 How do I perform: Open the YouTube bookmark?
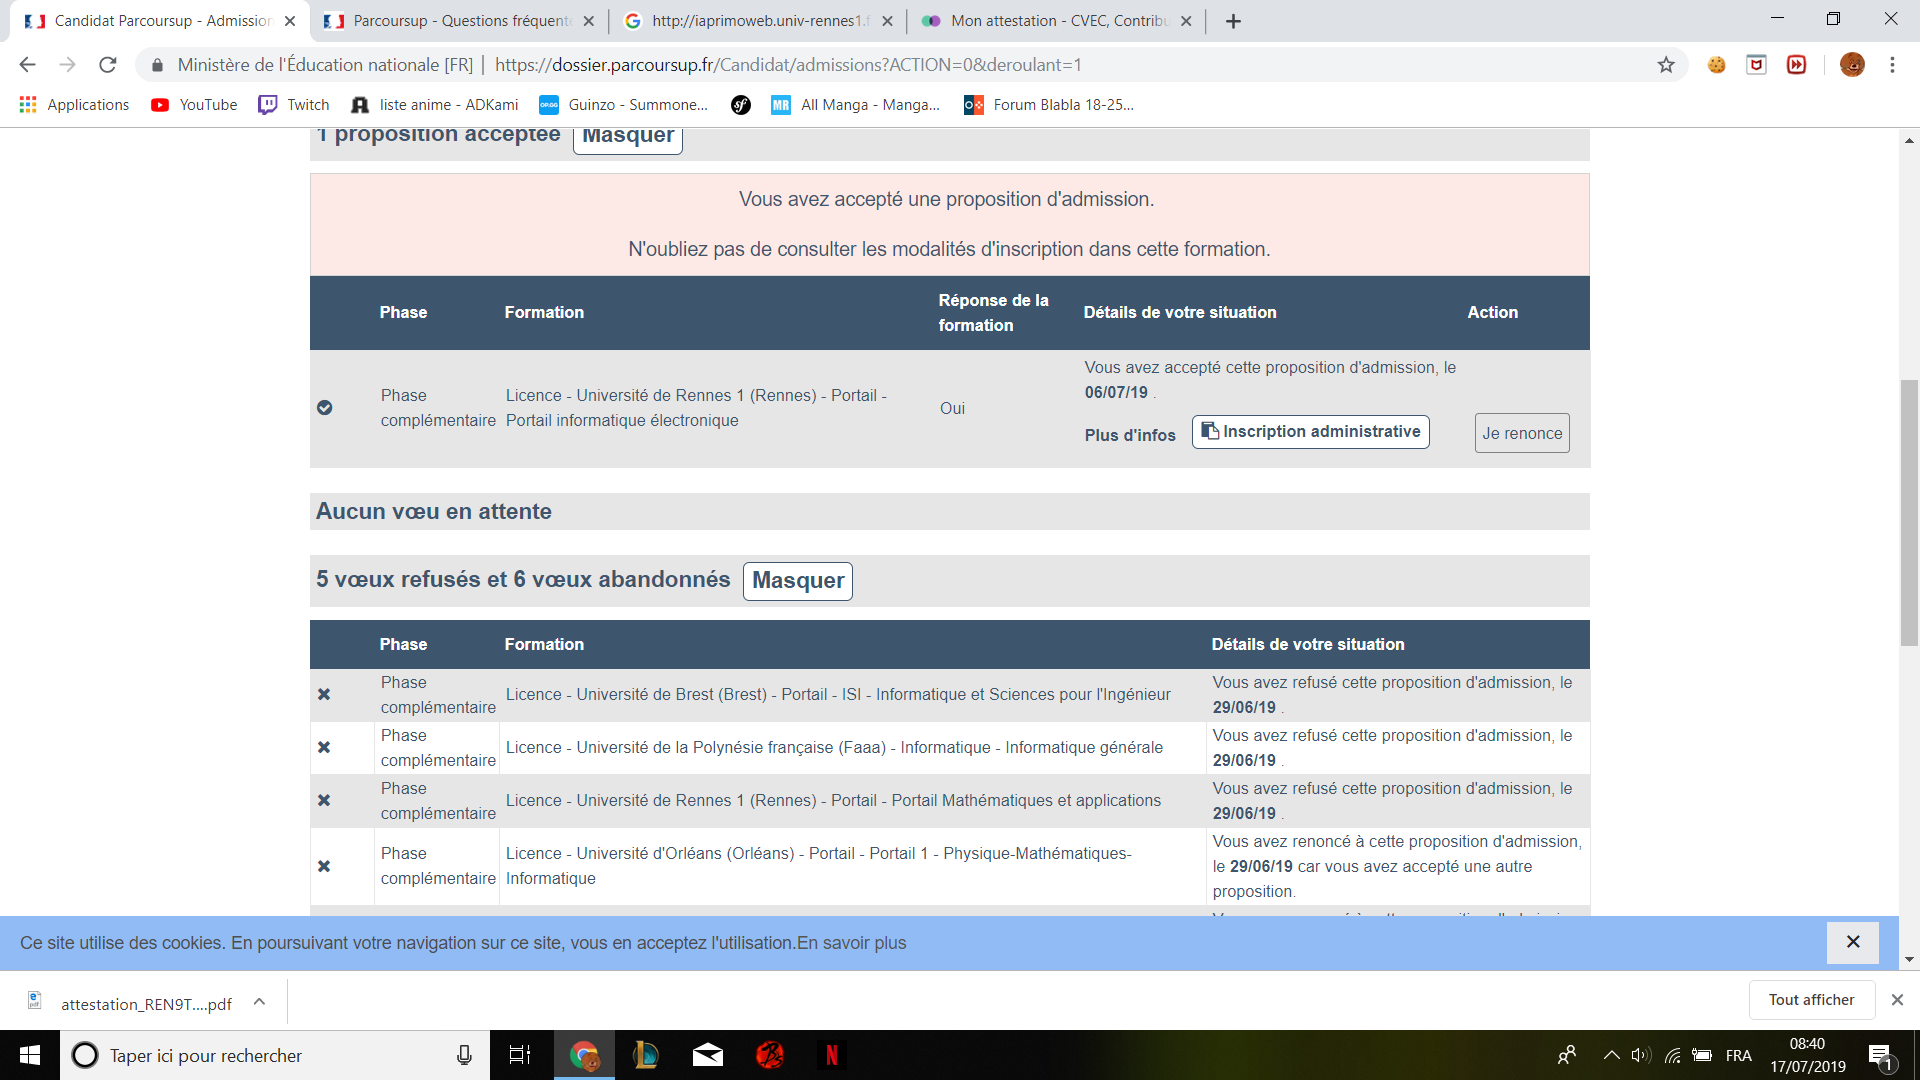194,105
